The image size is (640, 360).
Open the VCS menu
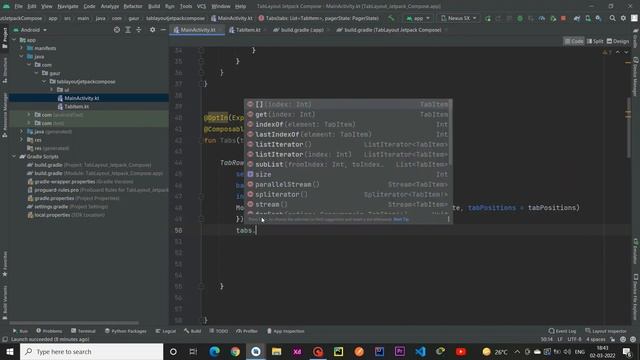click(x=201, y=6)
